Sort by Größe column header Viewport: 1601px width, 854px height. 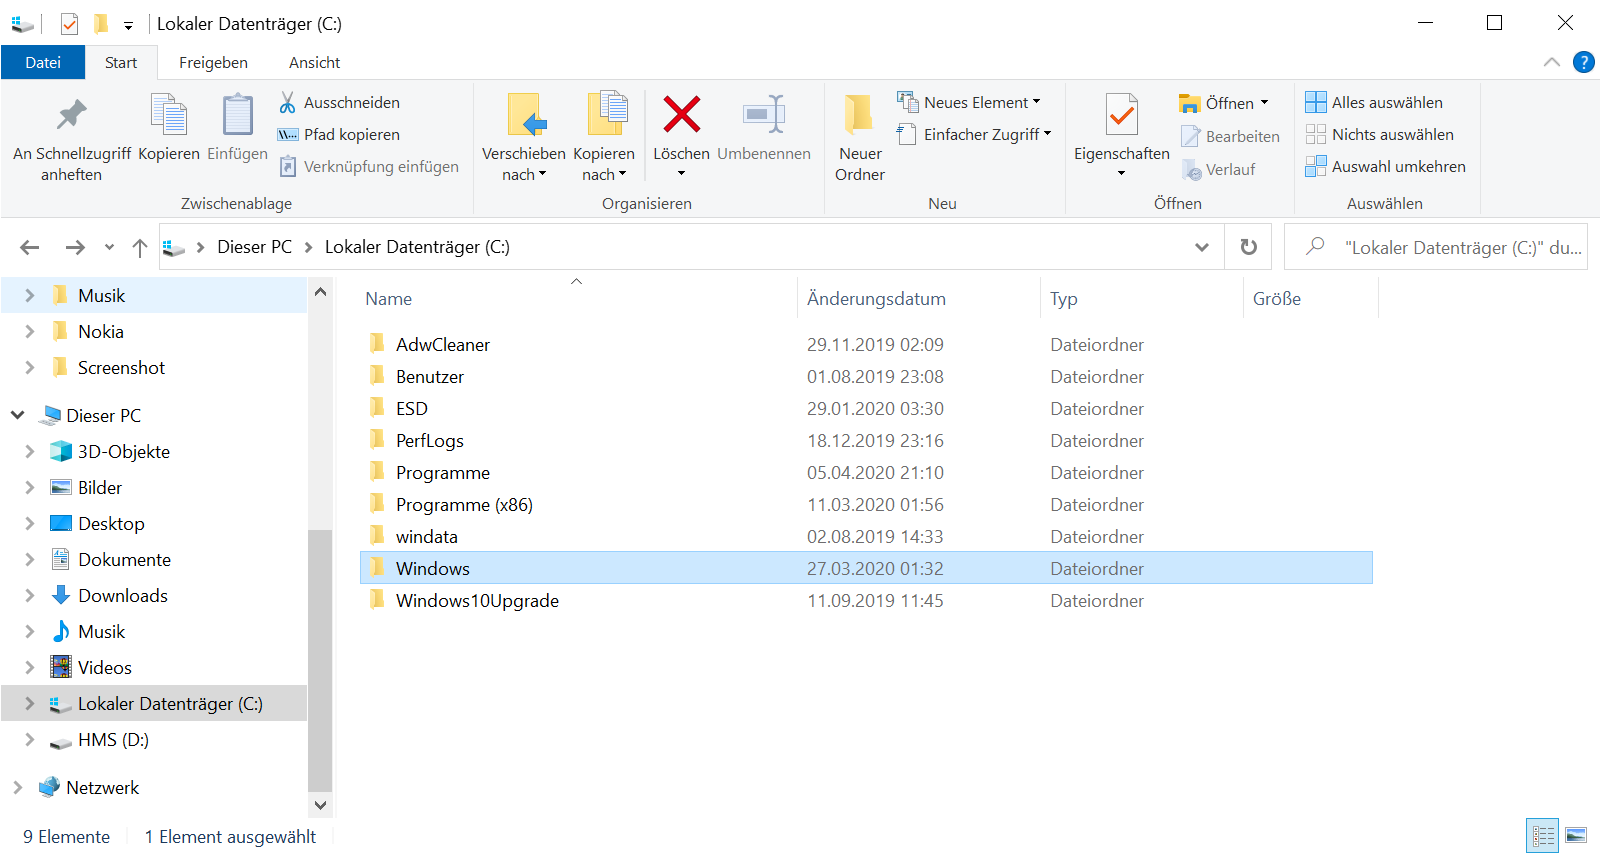pyautogui.click(x=1277, y=298)
